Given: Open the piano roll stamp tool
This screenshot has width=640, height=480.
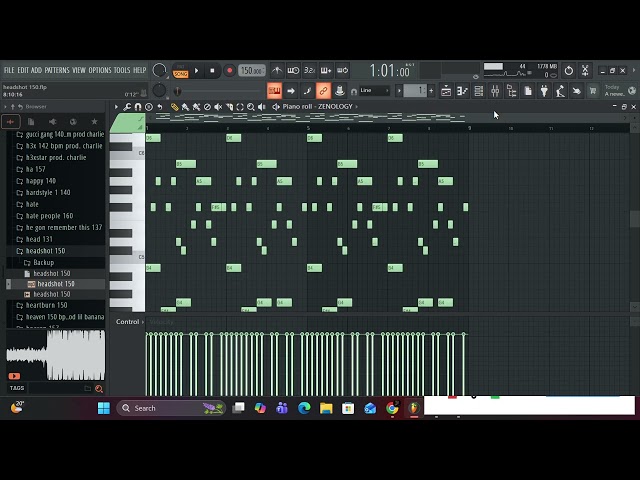Looking at the screenshot, I should pos(149,107).
